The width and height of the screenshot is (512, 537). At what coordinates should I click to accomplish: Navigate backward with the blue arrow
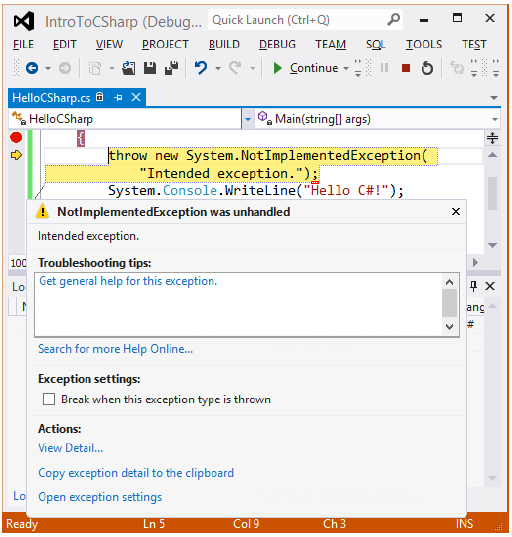click(32, 68)
